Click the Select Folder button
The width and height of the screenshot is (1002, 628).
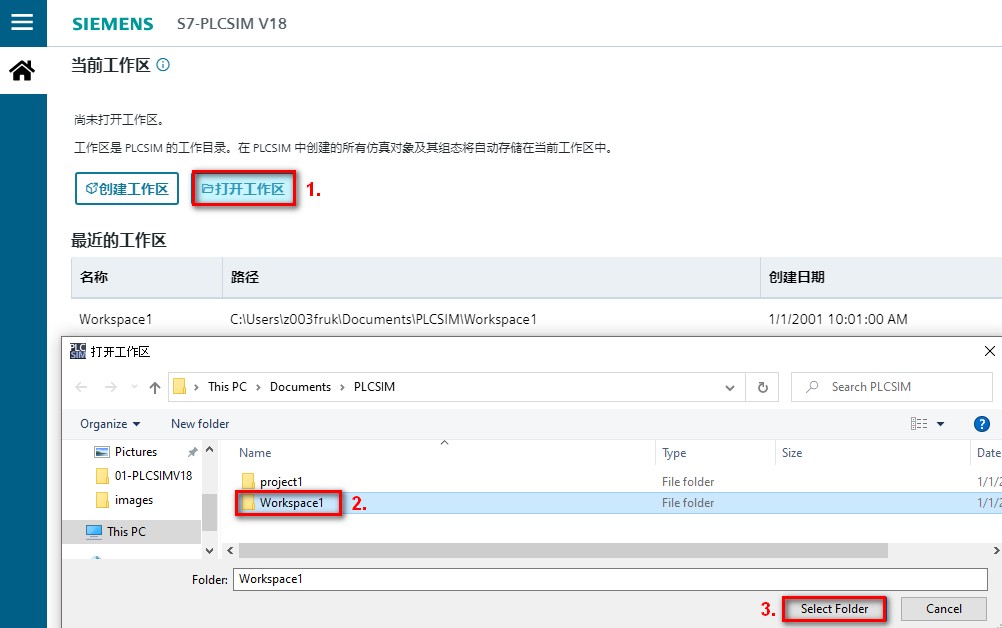[835, 609]
